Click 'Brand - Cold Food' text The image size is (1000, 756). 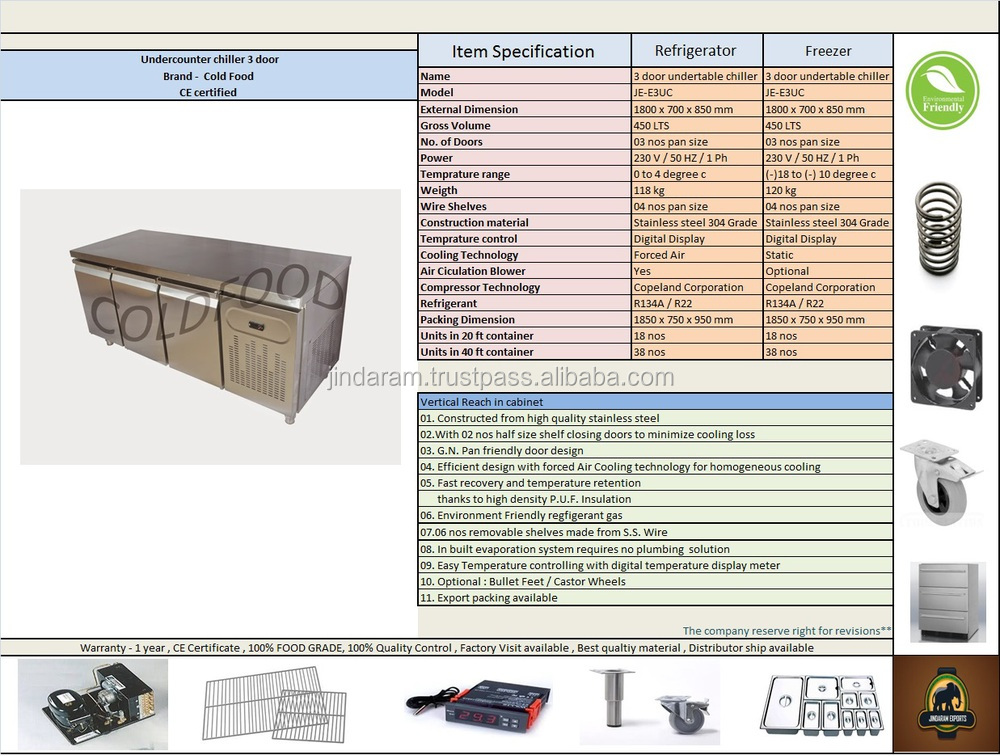(208, 76)
